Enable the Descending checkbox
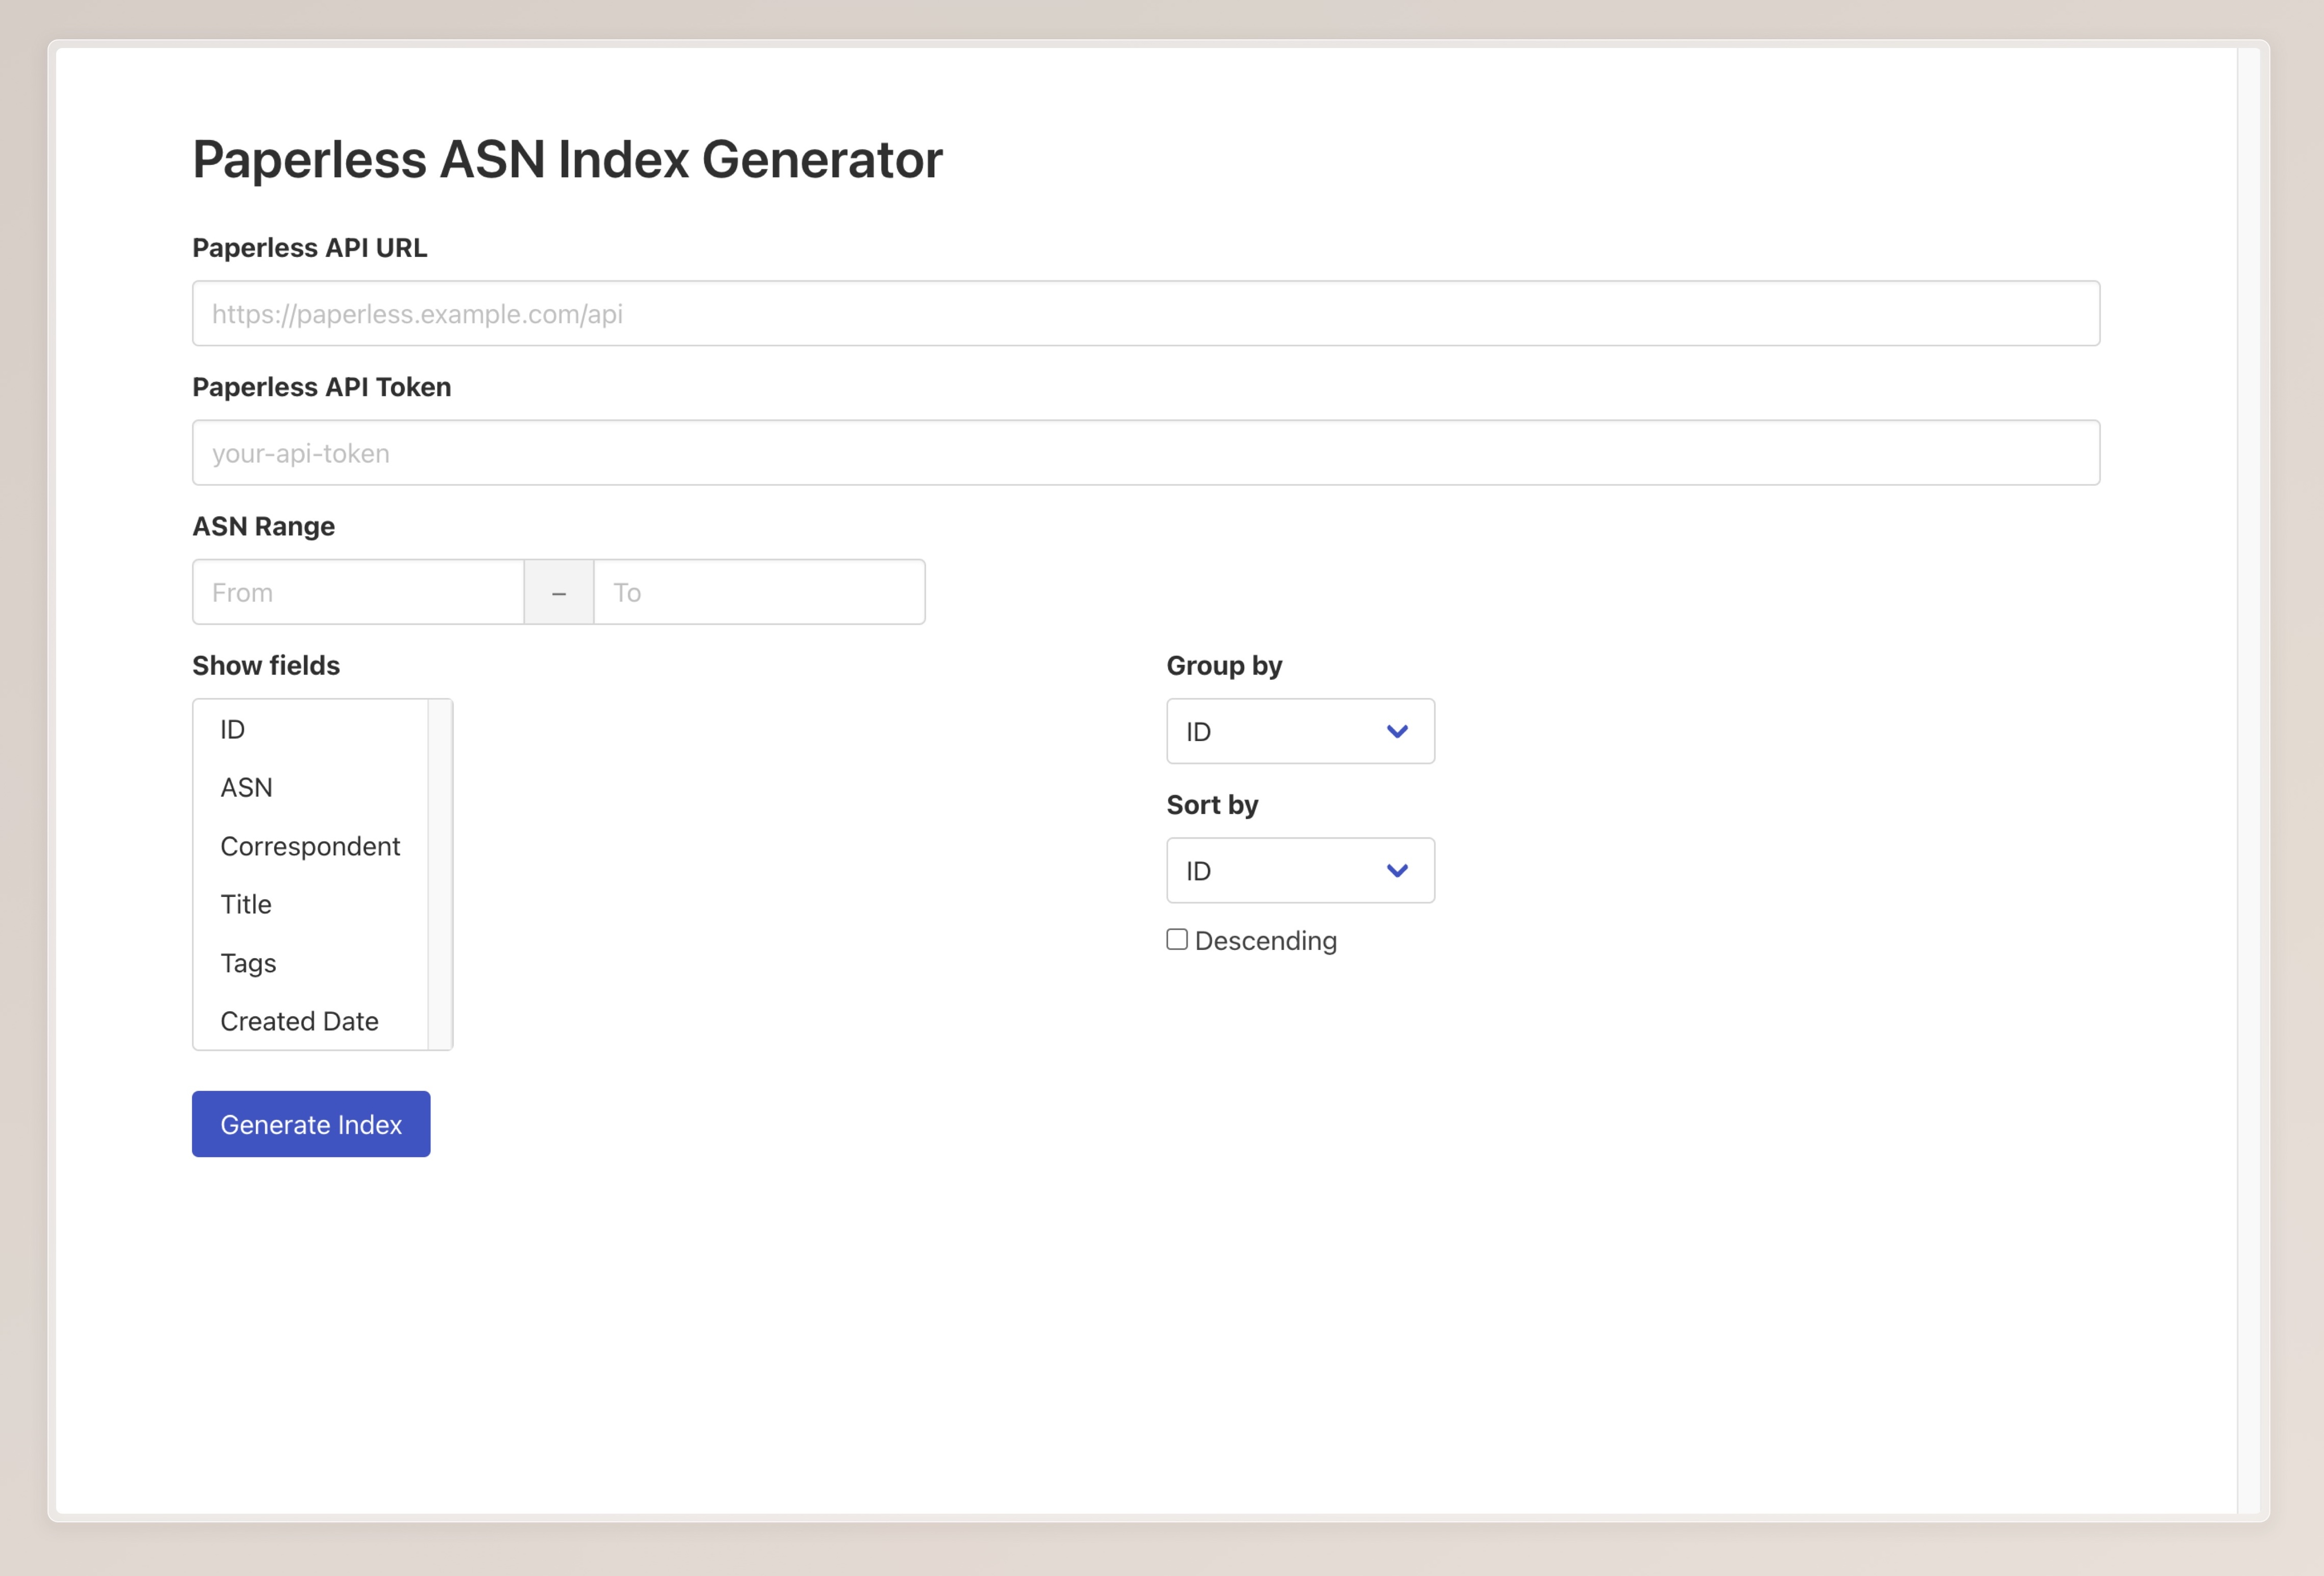This screenshot has height=1576, width=2324. click(1177, 939)
